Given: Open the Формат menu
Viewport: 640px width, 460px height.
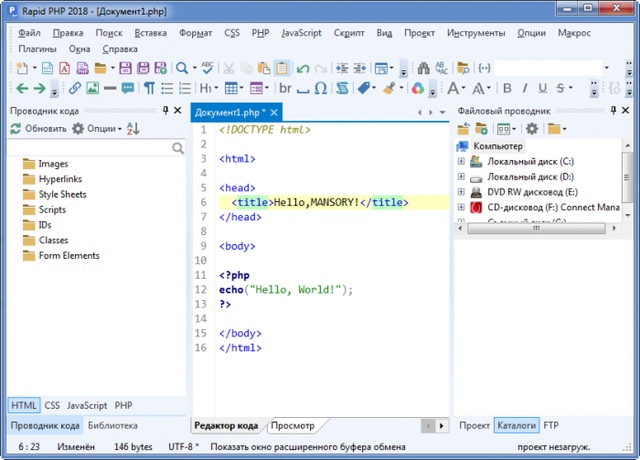Looking at the screenshot, I should pos(195,32).
